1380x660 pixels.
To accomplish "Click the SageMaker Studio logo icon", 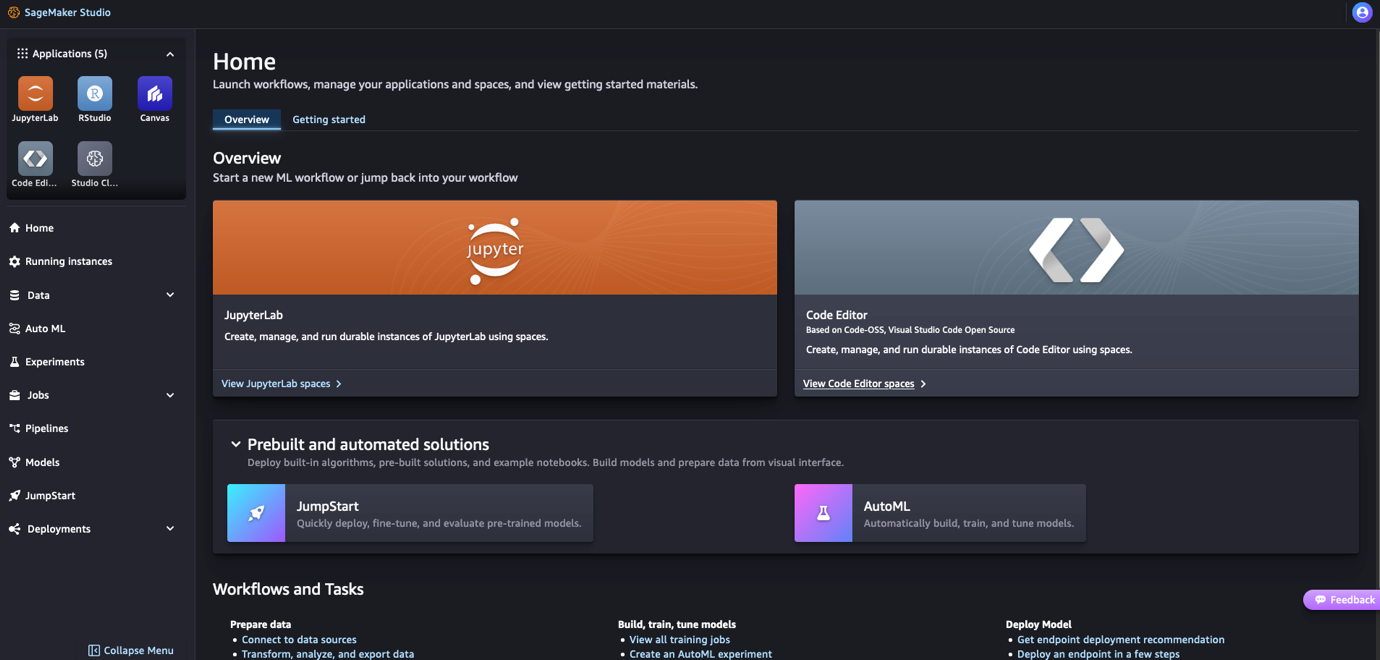I will click(14, 12).
